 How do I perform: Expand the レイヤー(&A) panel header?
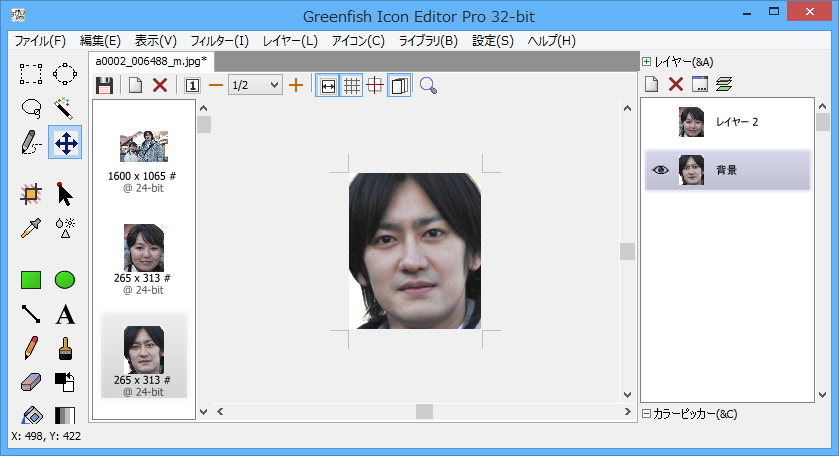(x=646, y=62)
